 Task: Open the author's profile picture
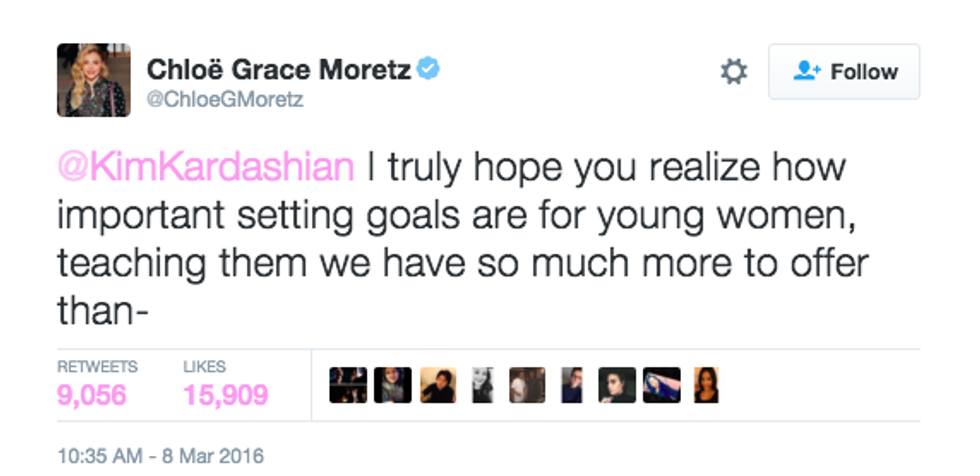[92, 79]
